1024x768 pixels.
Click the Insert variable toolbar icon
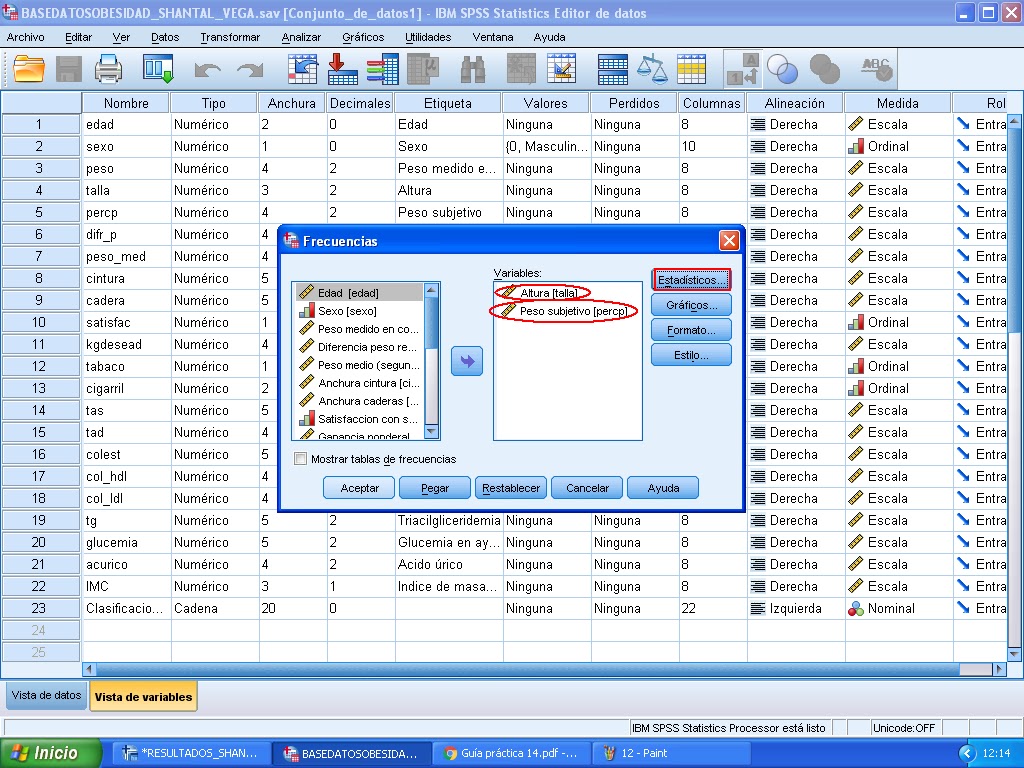(x=562, y=69)
